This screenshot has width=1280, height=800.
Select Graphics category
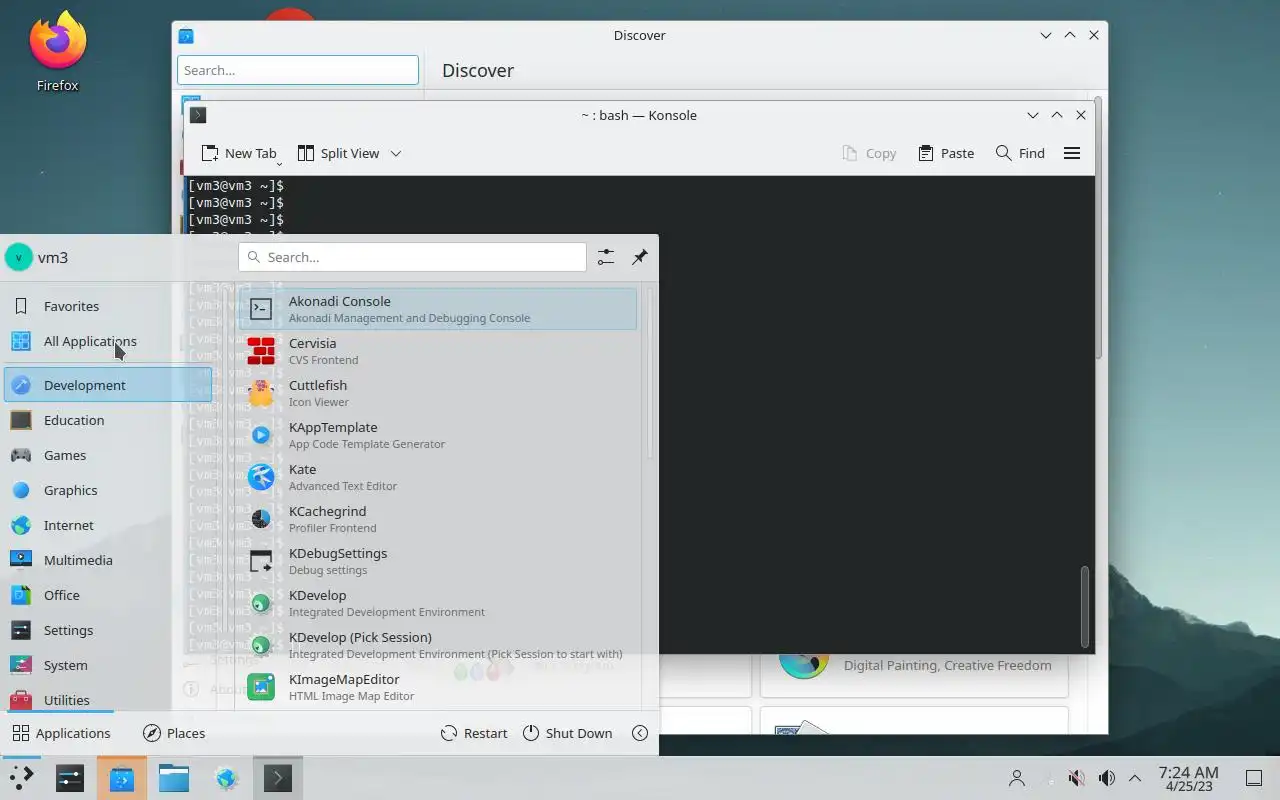click(107, 490)
